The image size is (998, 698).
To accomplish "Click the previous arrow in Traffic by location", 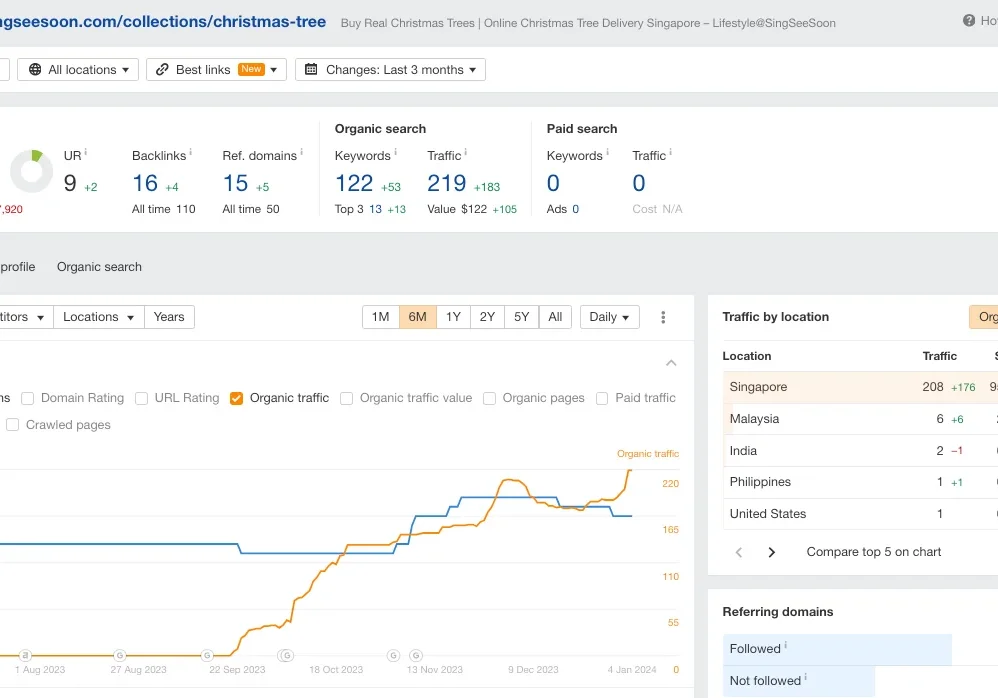I will click(739, 552).
